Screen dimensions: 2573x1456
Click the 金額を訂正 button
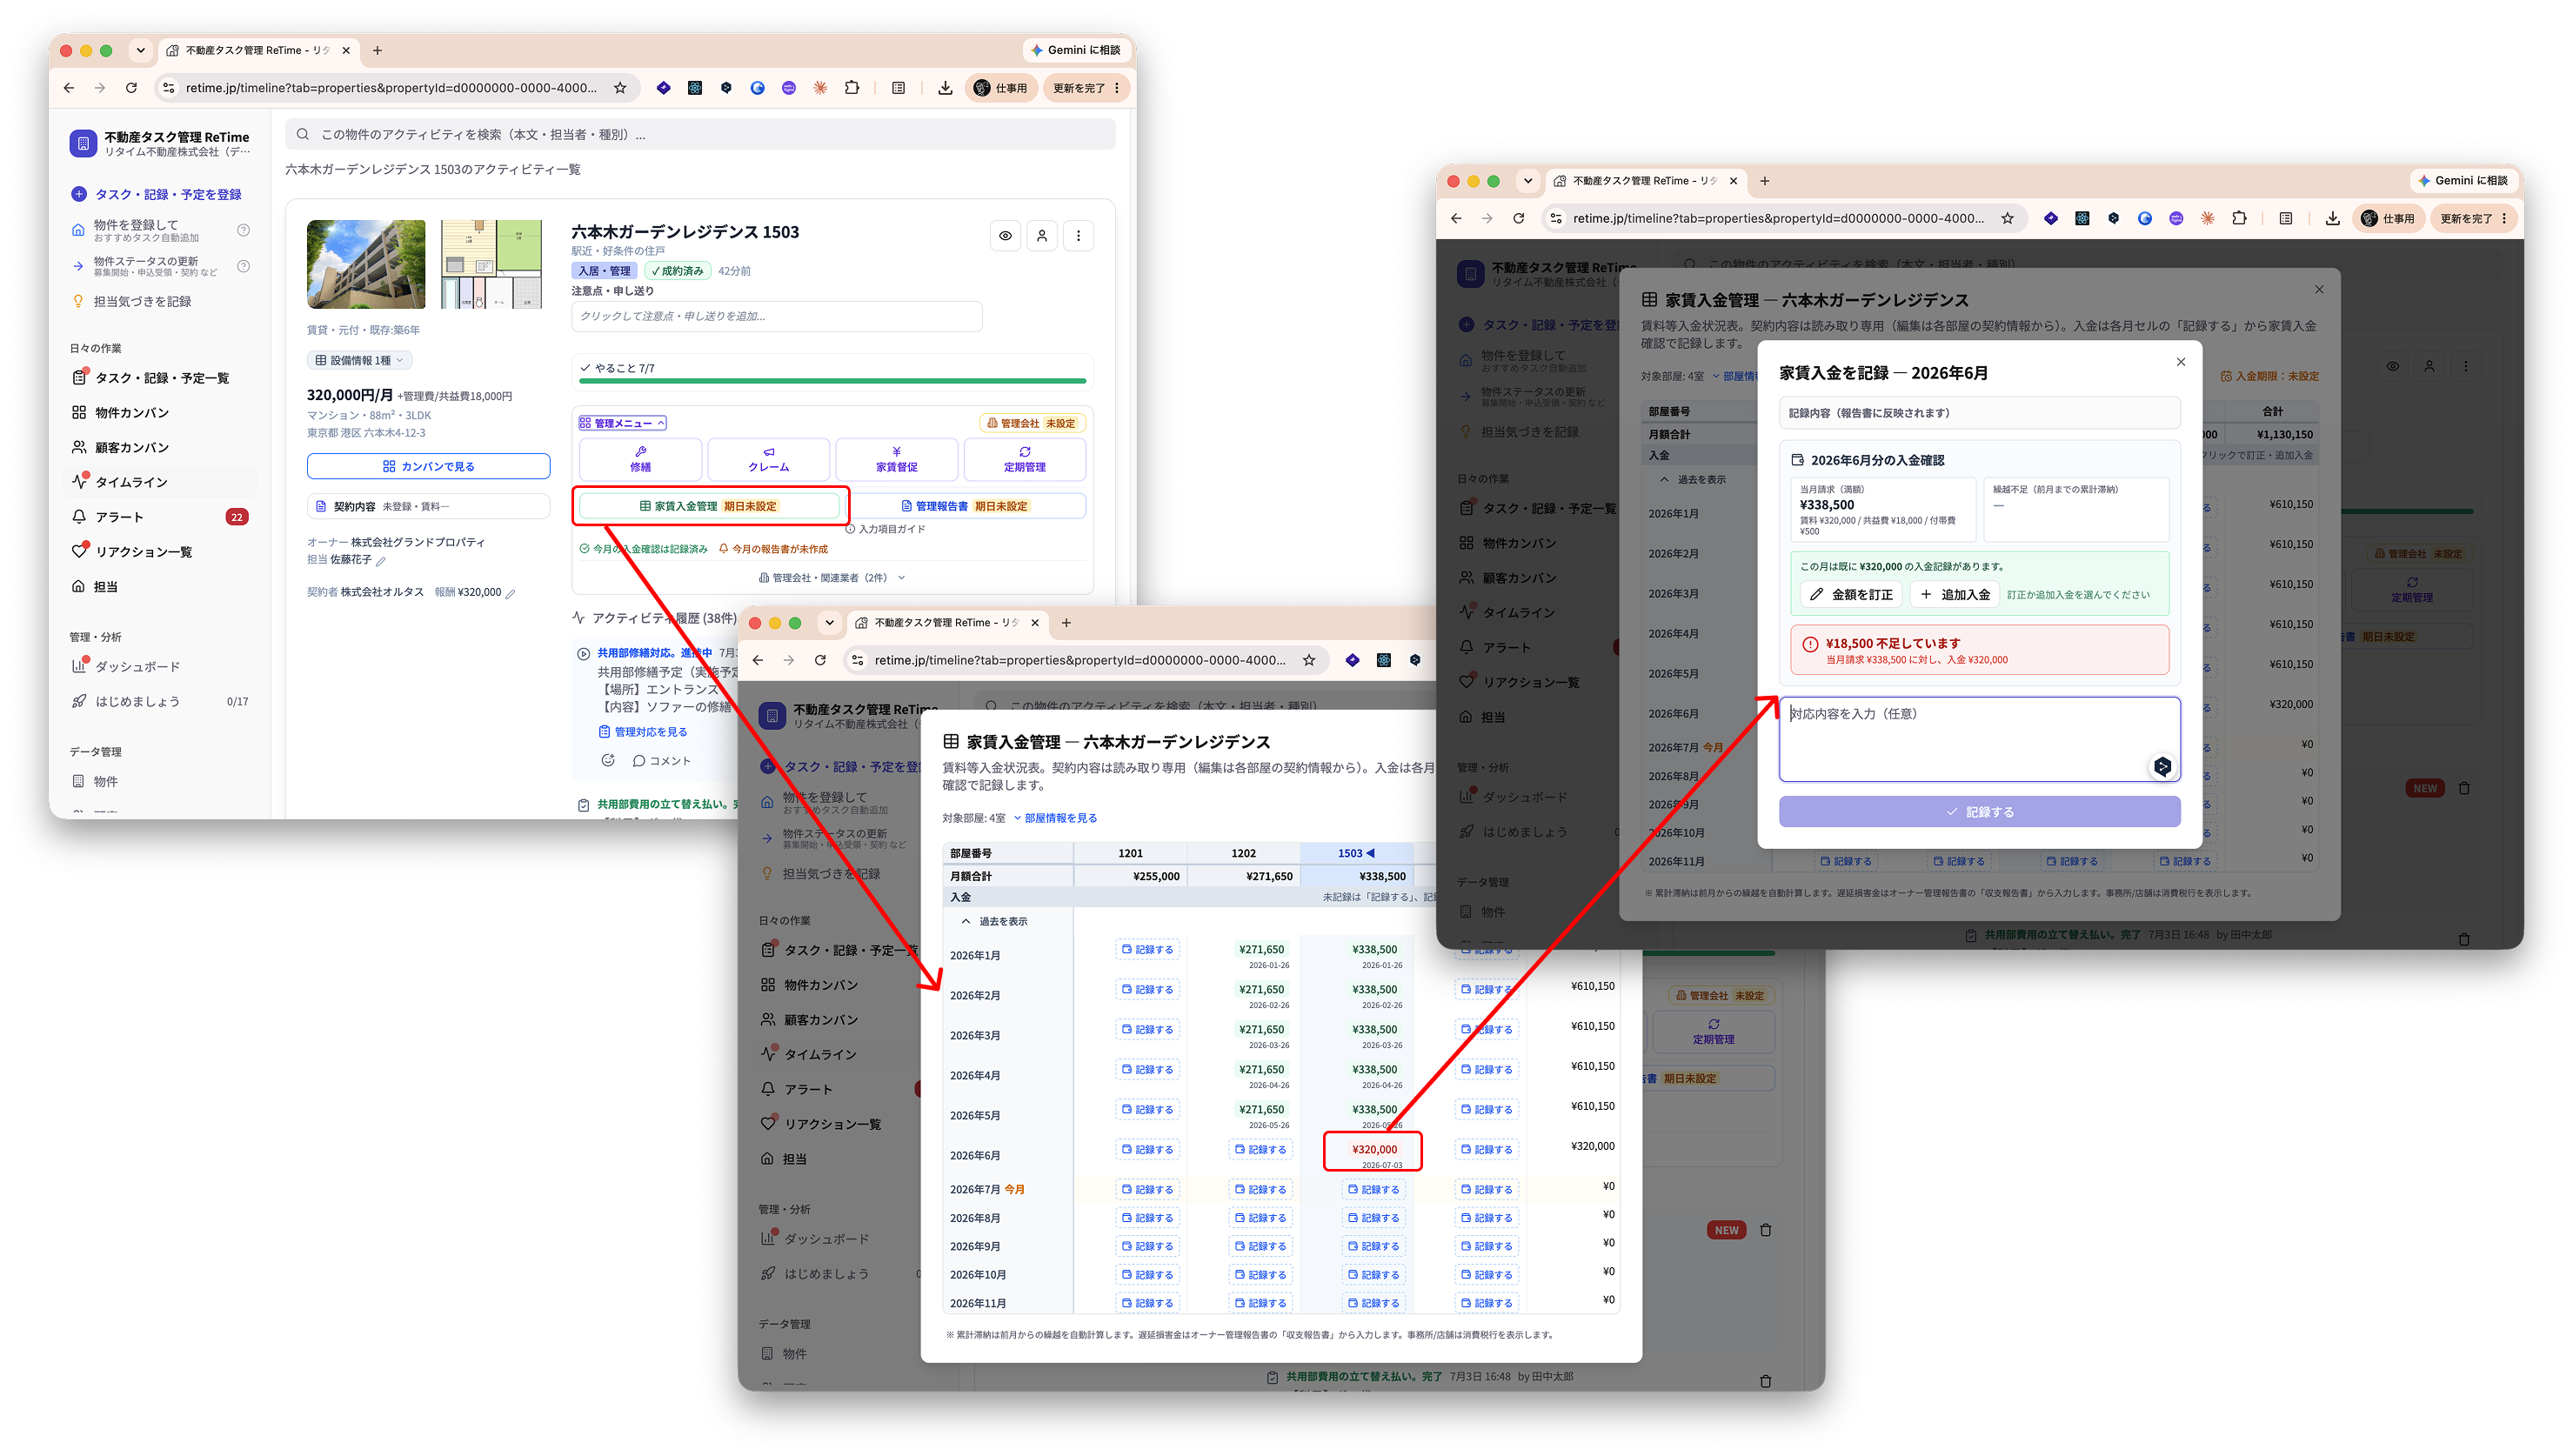[1851, 594]
